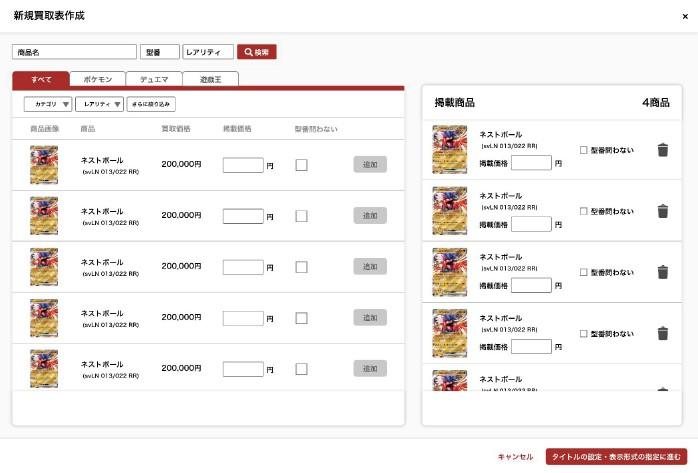The height and width of the screenshot is (473, 698).
Task: Click 追加 in the second product row
Action: pos(370,215)
